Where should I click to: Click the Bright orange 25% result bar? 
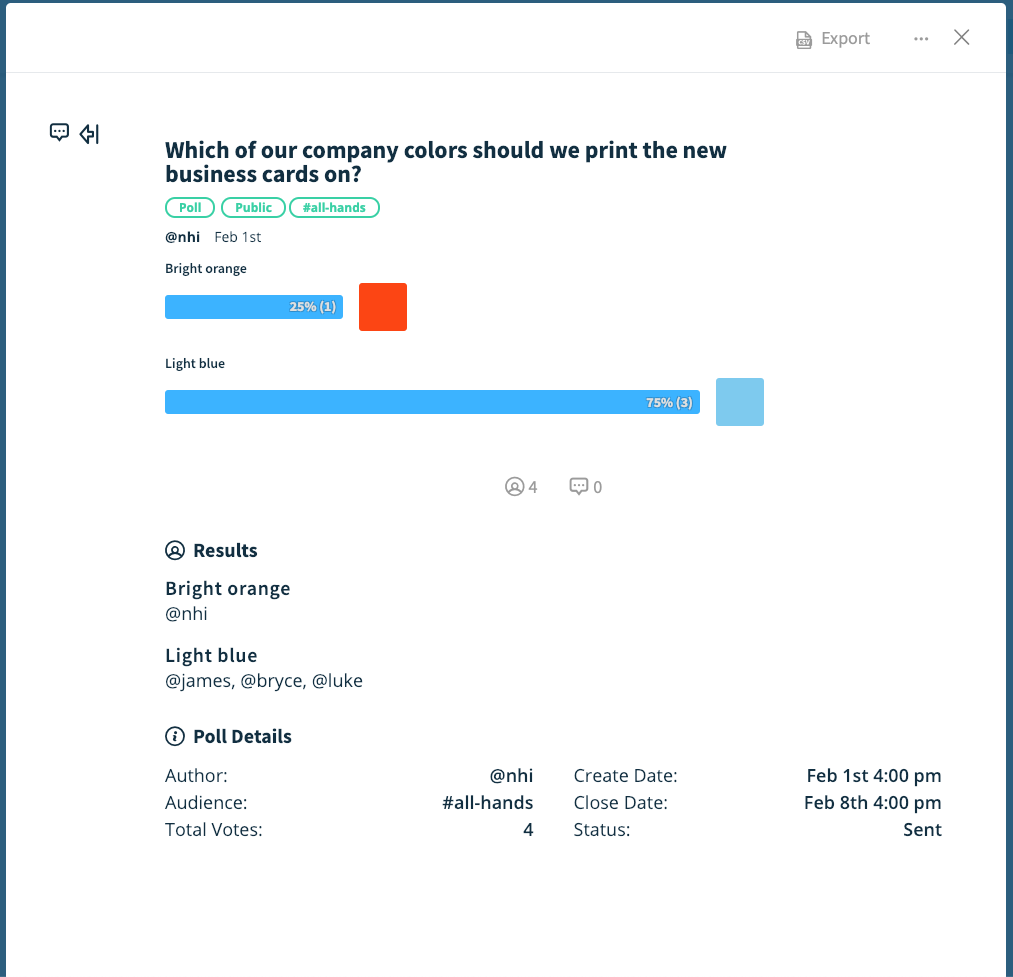click(254, 307)
